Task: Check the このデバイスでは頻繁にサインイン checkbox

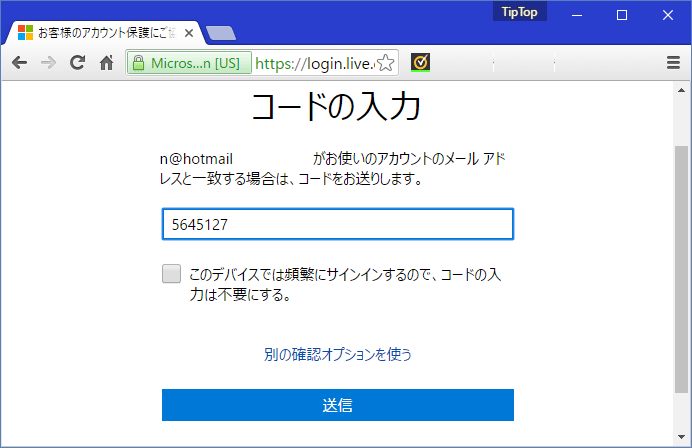Action: tap(171, 274)
